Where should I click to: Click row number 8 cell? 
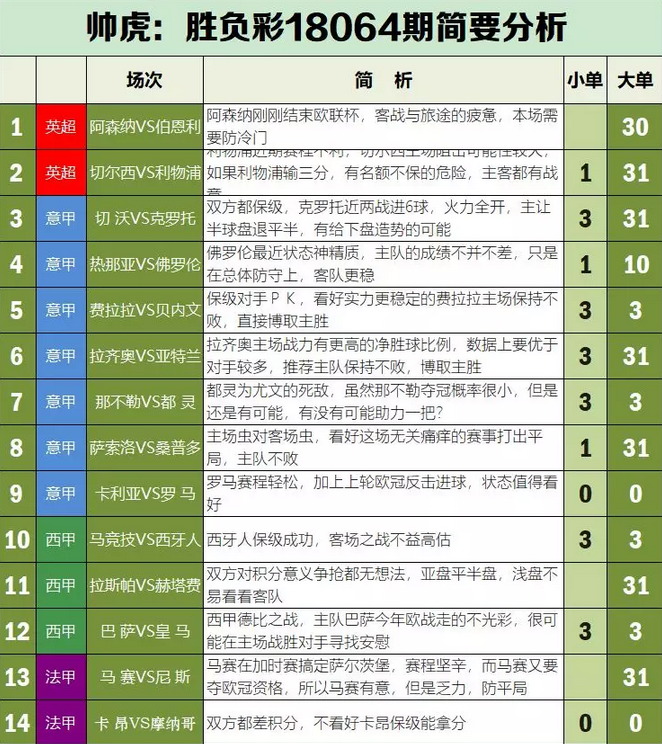click(x=18, y=448)
